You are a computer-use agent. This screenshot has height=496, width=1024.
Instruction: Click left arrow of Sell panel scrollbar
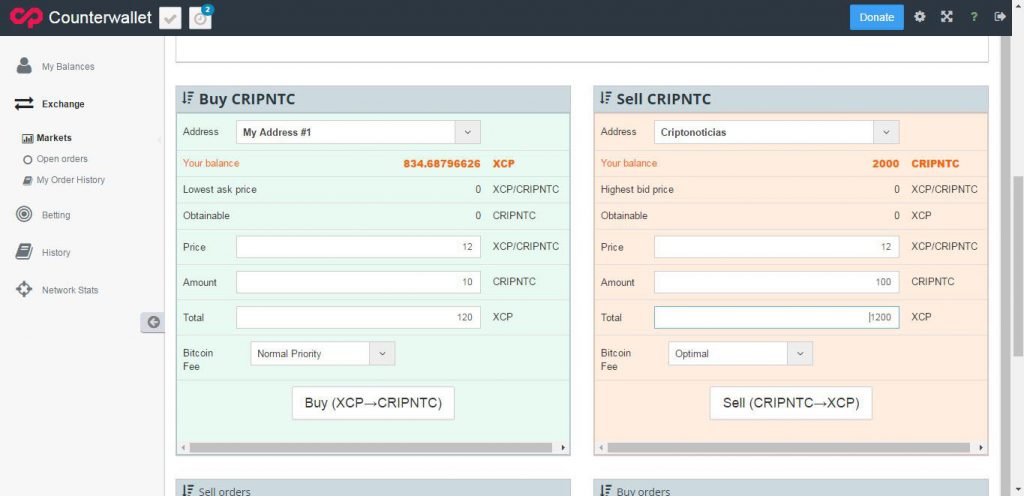601,448
